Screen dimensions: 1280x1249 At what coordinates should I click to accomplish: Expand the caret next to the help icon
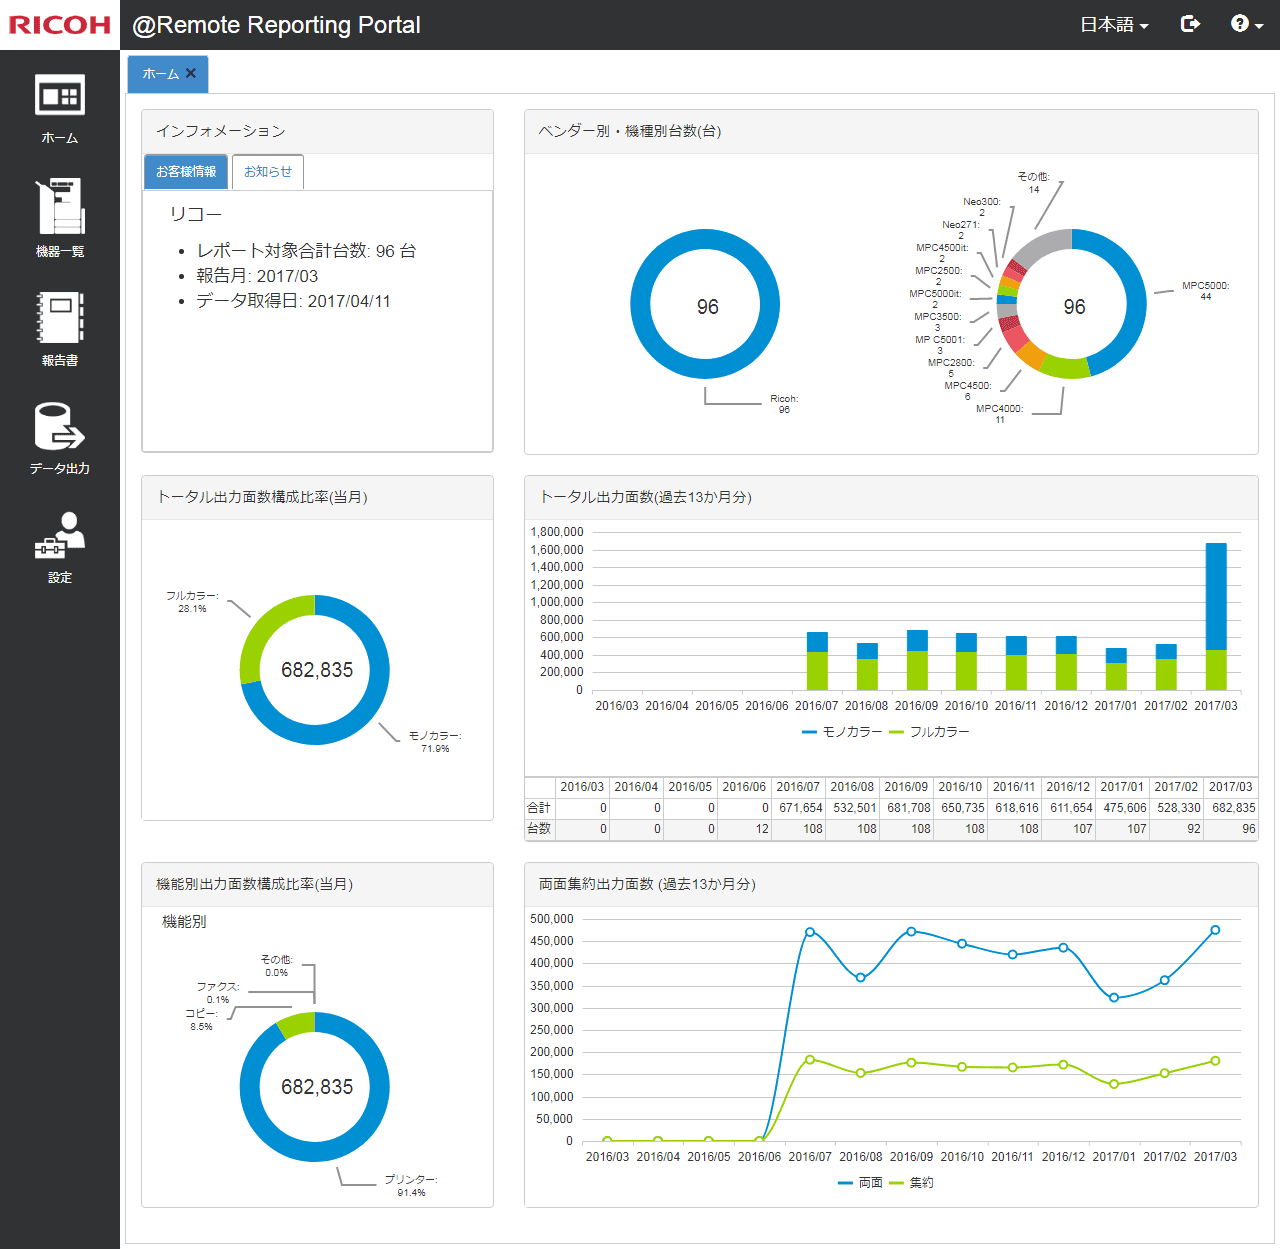pyautogui.click(x=1257, y=28)
